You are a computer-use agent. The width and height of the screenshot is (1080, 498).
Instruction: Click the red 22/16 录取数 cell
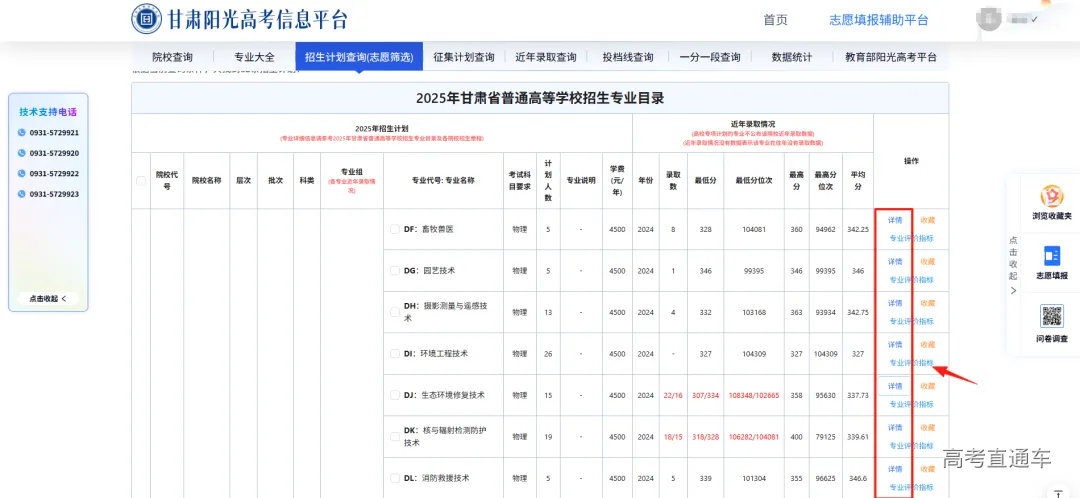click(x=673, y=395)
